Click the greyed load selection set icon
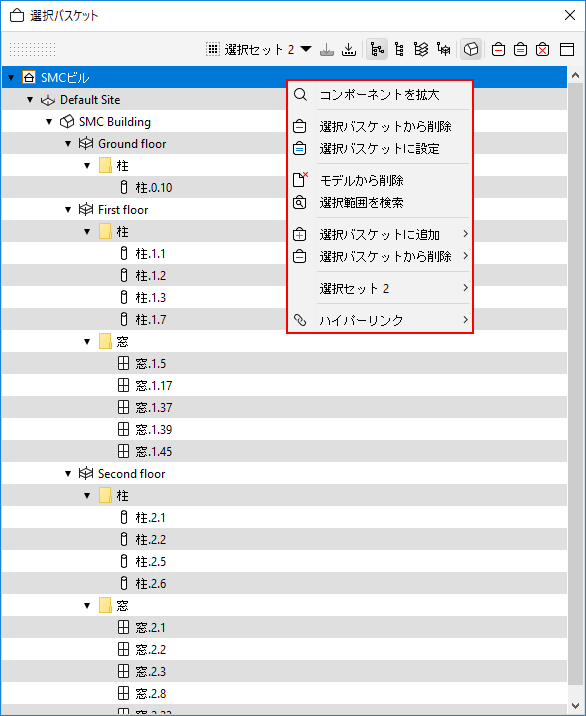586x716 pixels. pos(327,49)
